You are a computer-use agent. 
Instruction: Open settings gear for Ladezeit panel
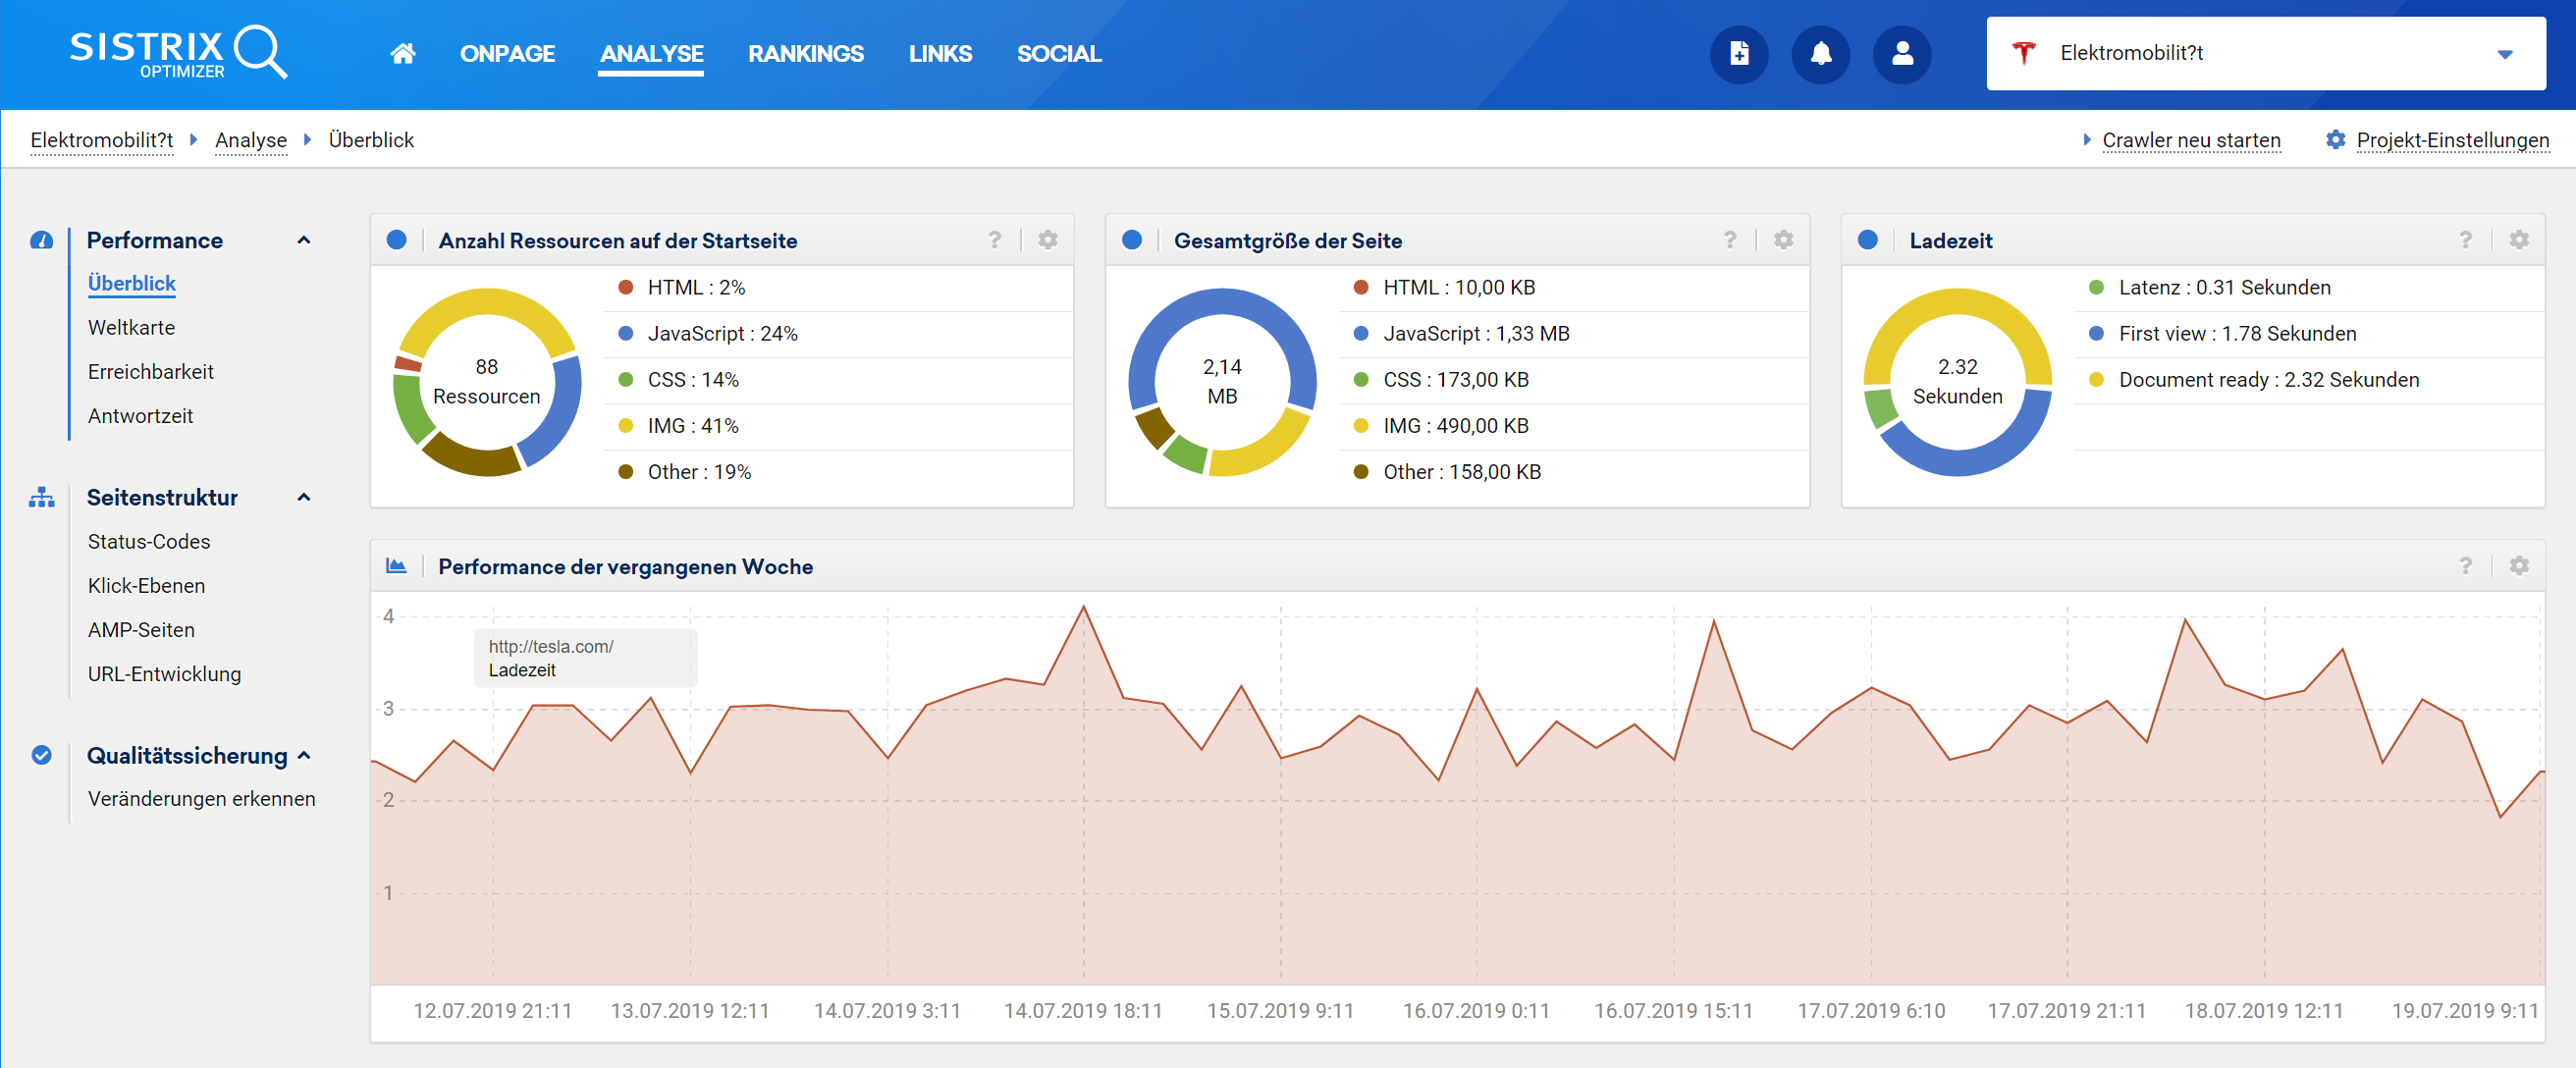2519,240
